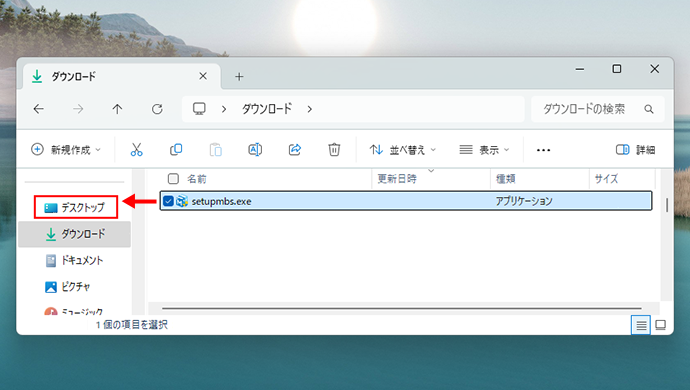Go back with the left arrow
The height and width of the screenshot is (390, 690).
coord(39,109)
